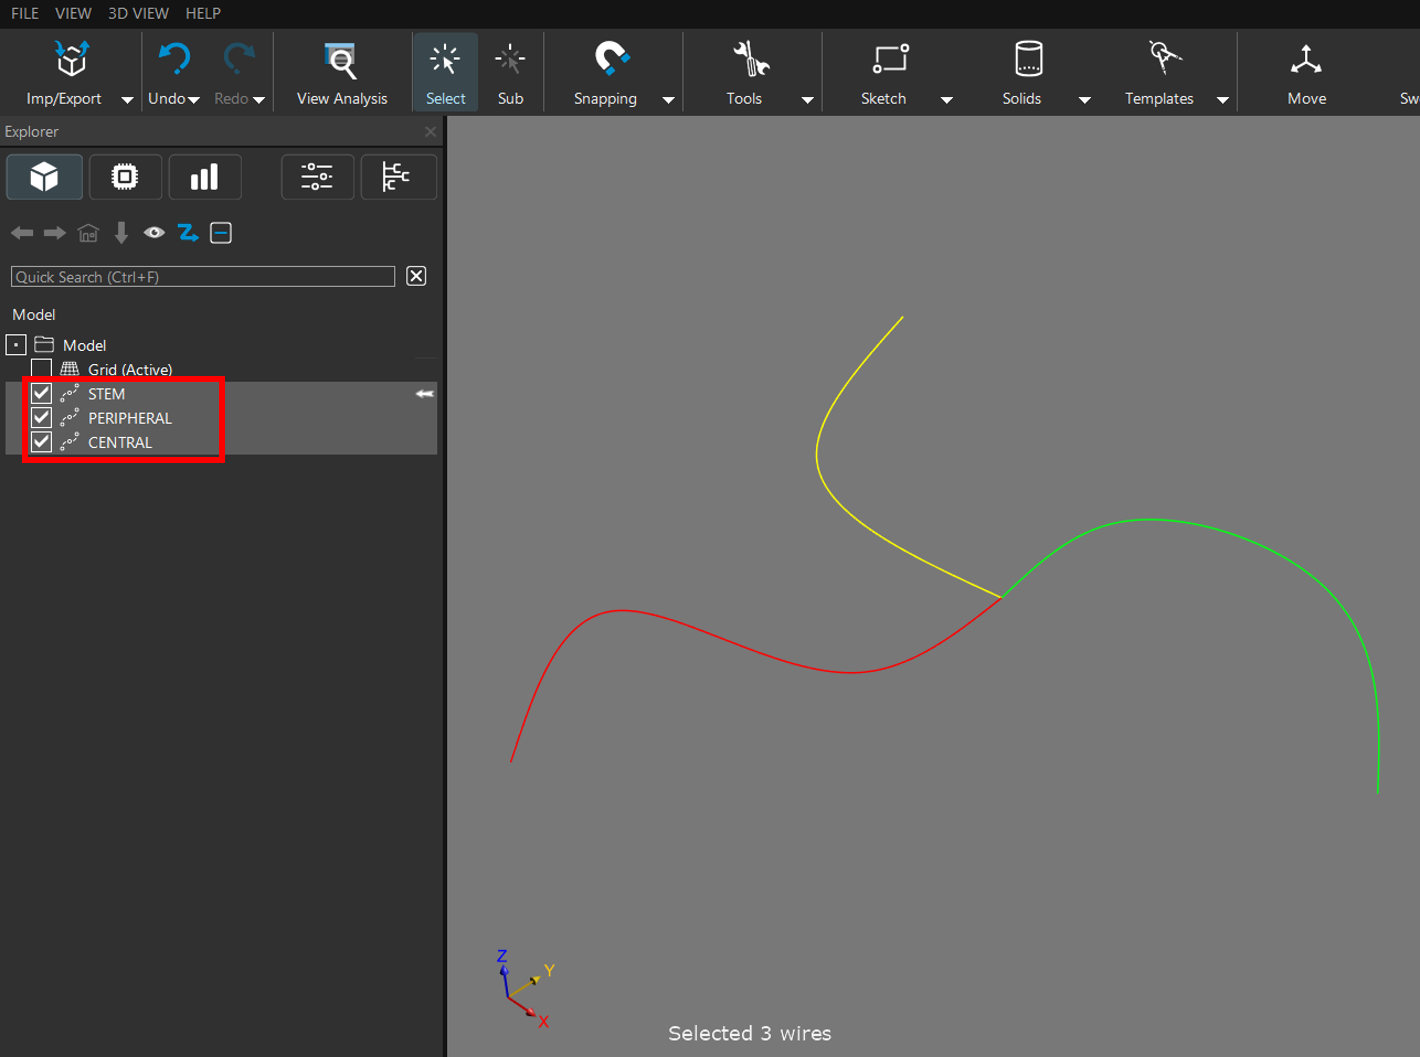Screen dimensions: 1420x1057
Task: Open the 3D VIEW menu
Action: [138, 13]
